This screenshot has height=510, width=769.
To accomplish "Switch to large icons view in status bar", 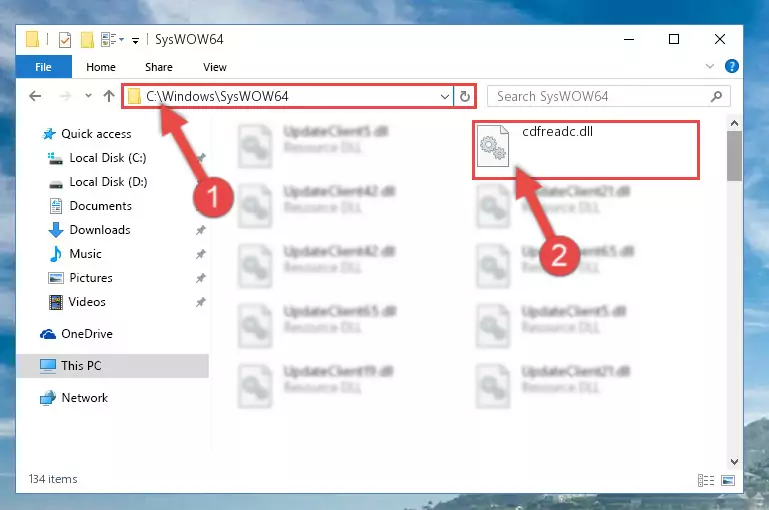I will [x=728, y=481].
